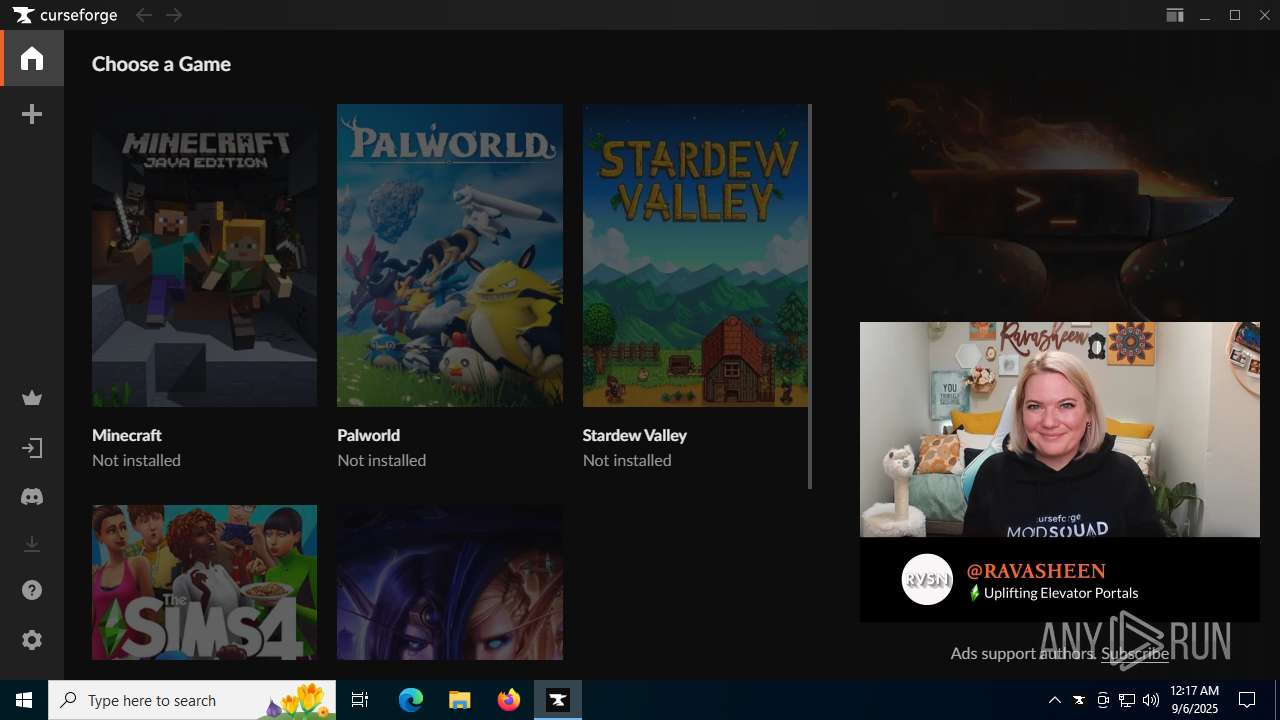This screenshot has height=720, width=1280.
Task: Show hidden system tray icons
Action: [x=1055, y=700]
